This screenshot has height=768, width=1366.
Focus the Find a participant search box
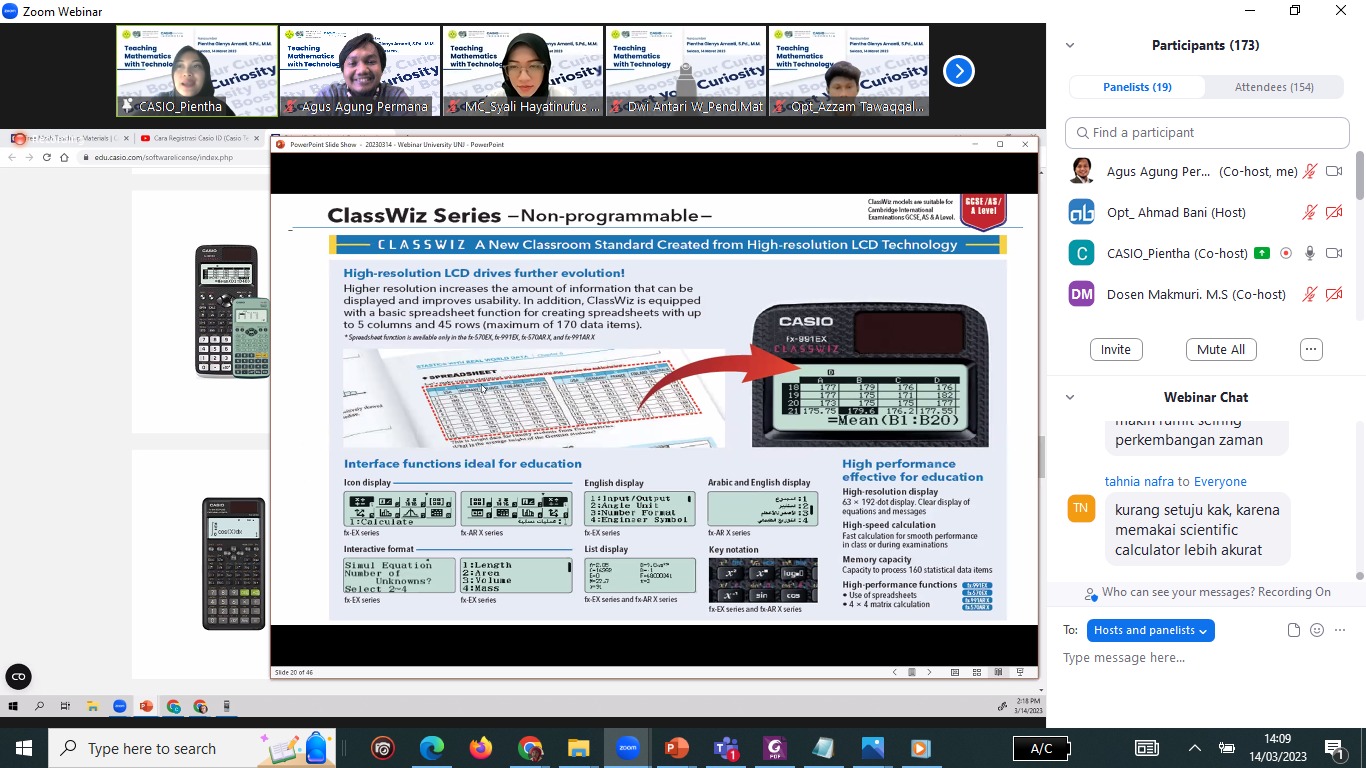tap(1205, 132)
